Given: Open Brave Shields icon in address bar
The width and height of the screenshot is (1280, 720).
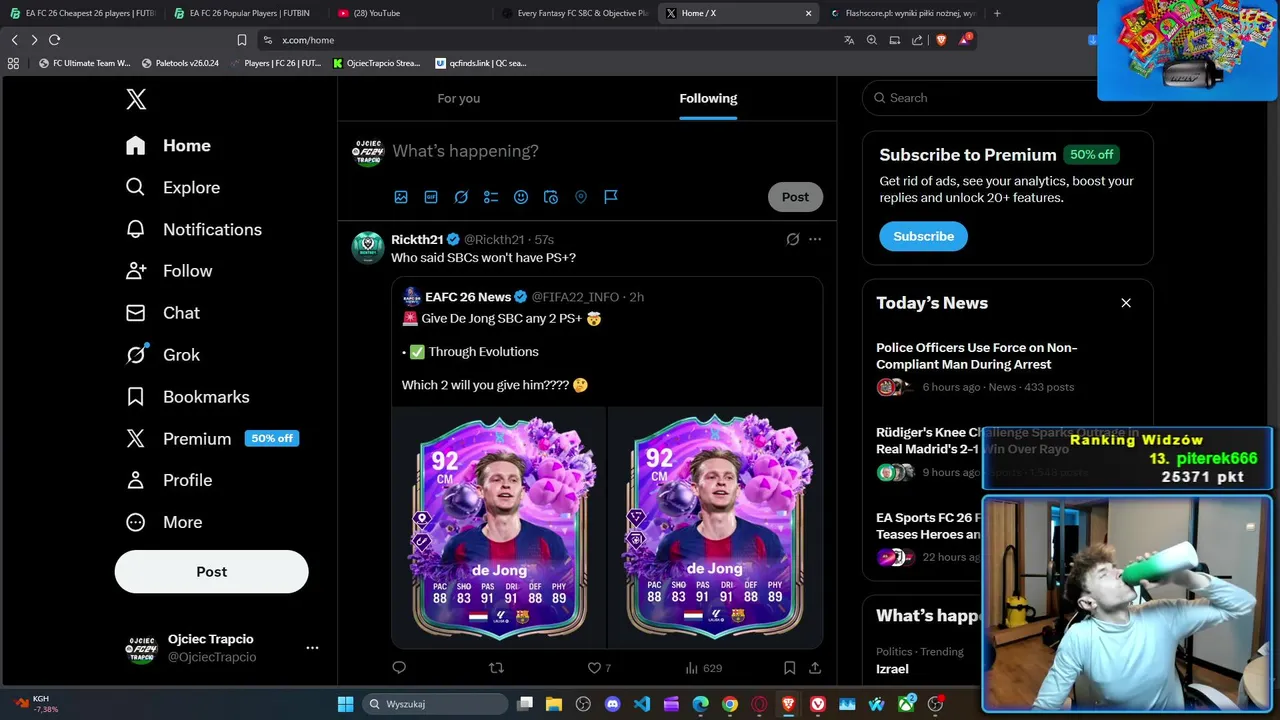Looking at the screenshot, I should [x=941, y=40].
